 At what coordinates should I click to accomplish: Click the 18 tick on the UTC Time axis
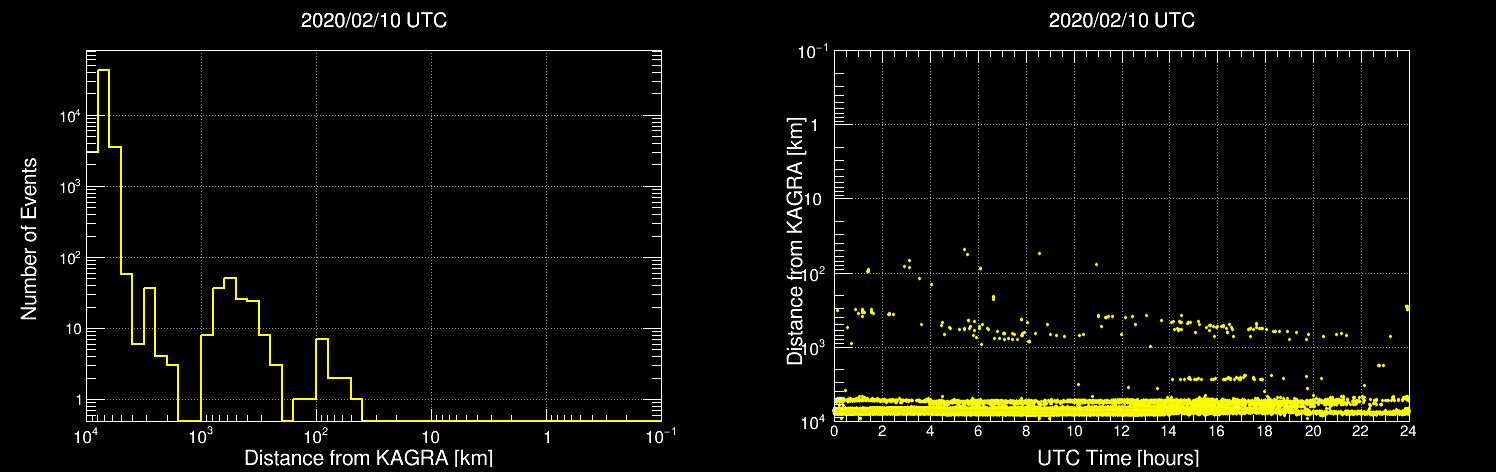1265,431
